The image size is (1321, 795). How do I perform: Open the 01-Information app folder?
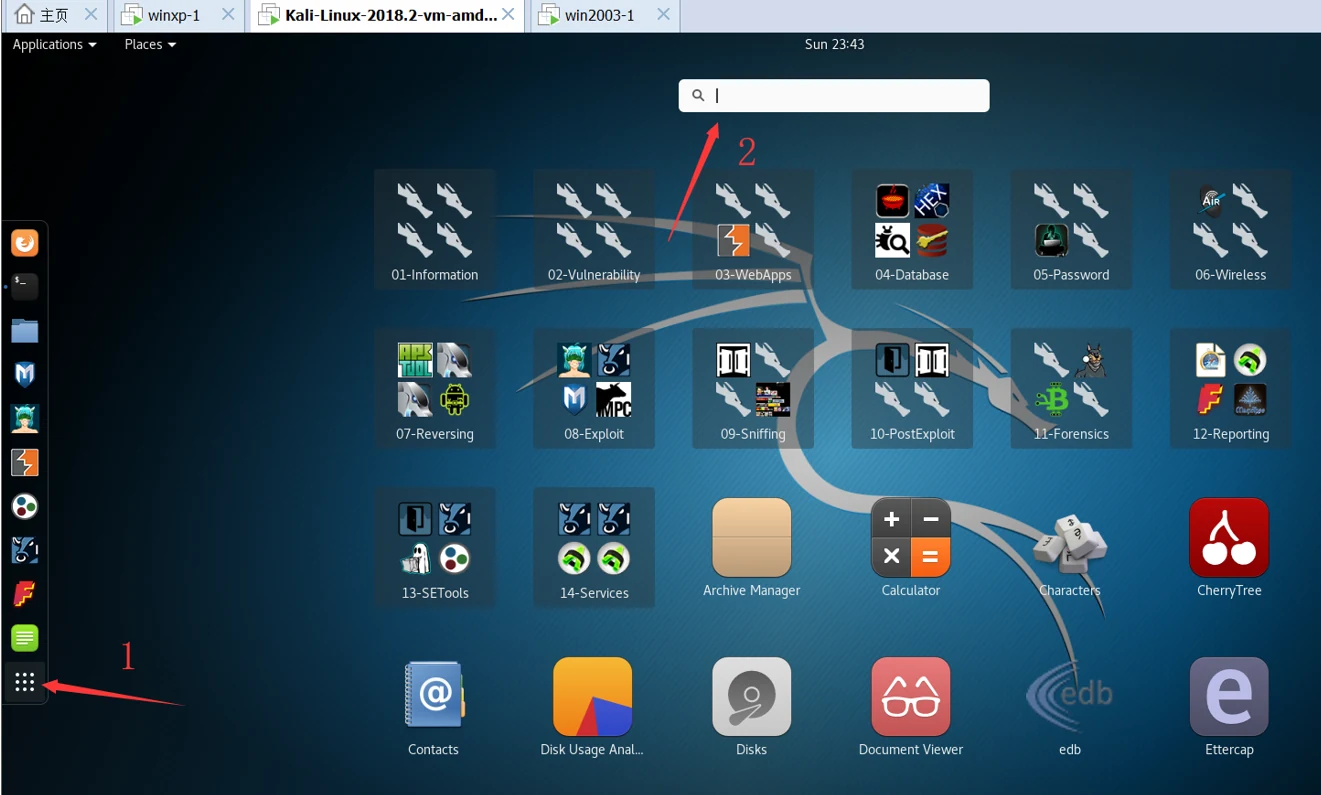pyautogui.click(x=434, y=230)
